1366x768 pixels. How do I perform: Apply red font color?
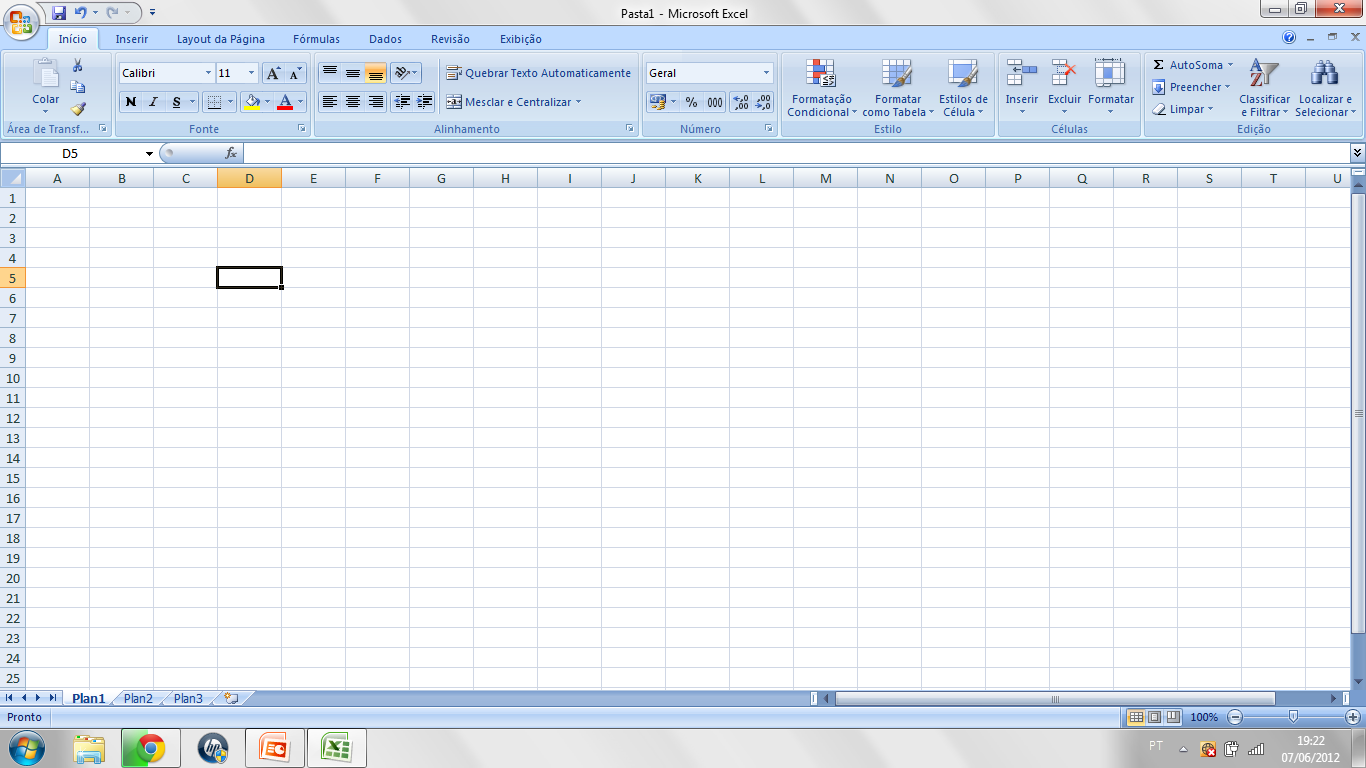[285, 102]
